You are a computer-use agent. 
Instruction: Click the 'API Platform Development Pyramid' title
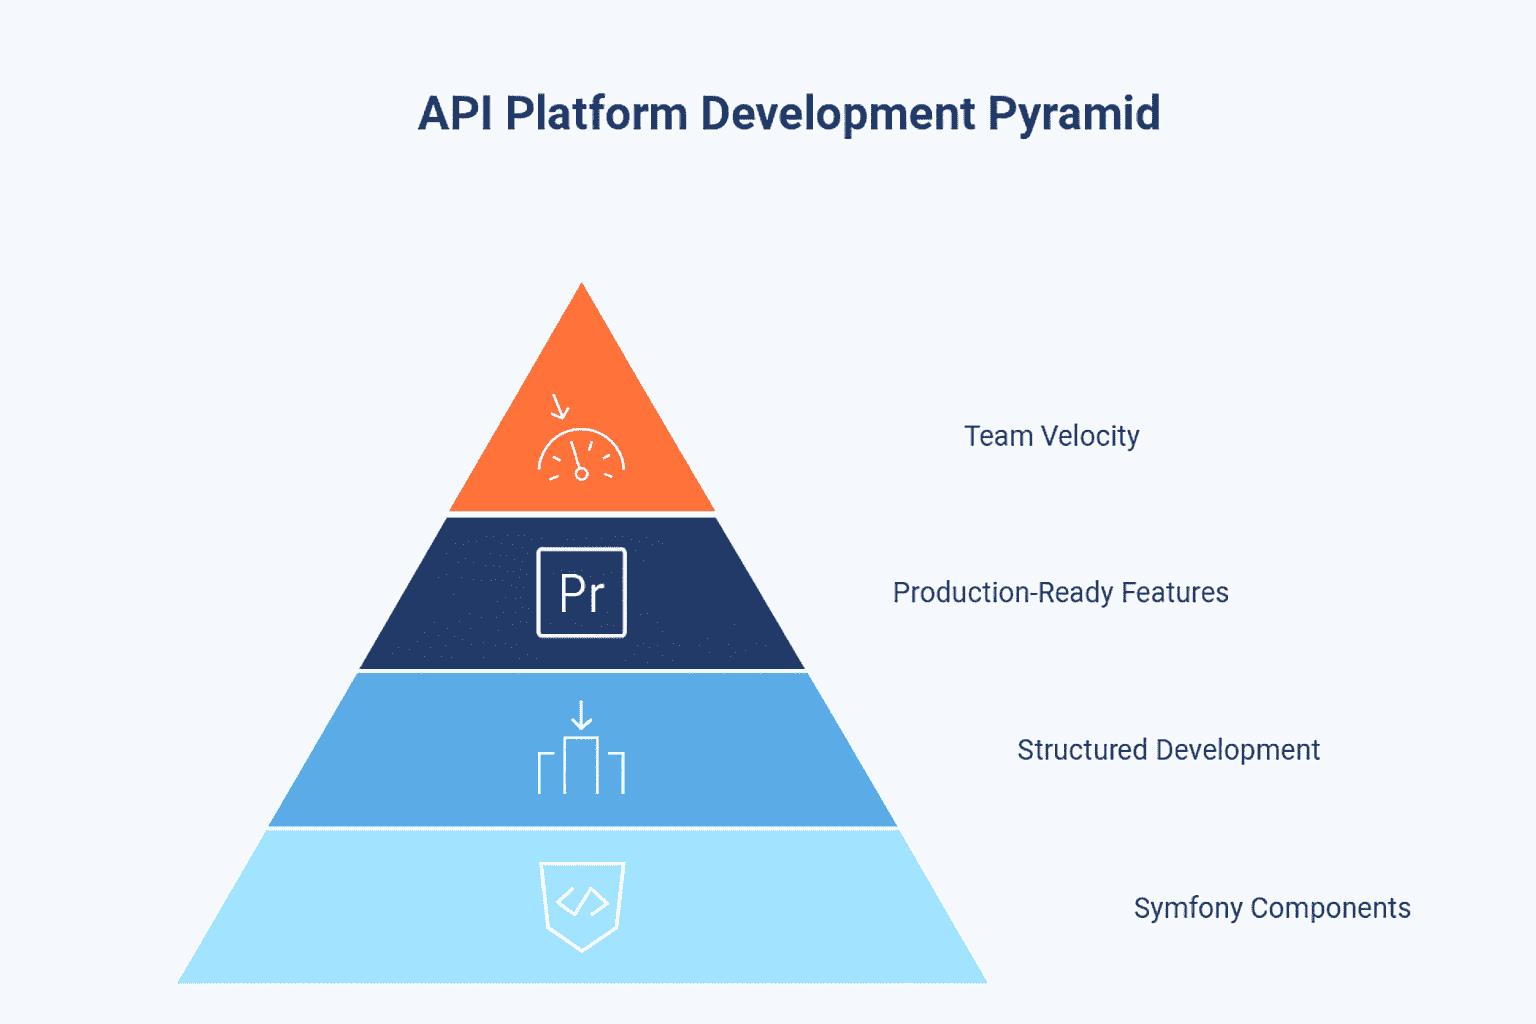789,113
